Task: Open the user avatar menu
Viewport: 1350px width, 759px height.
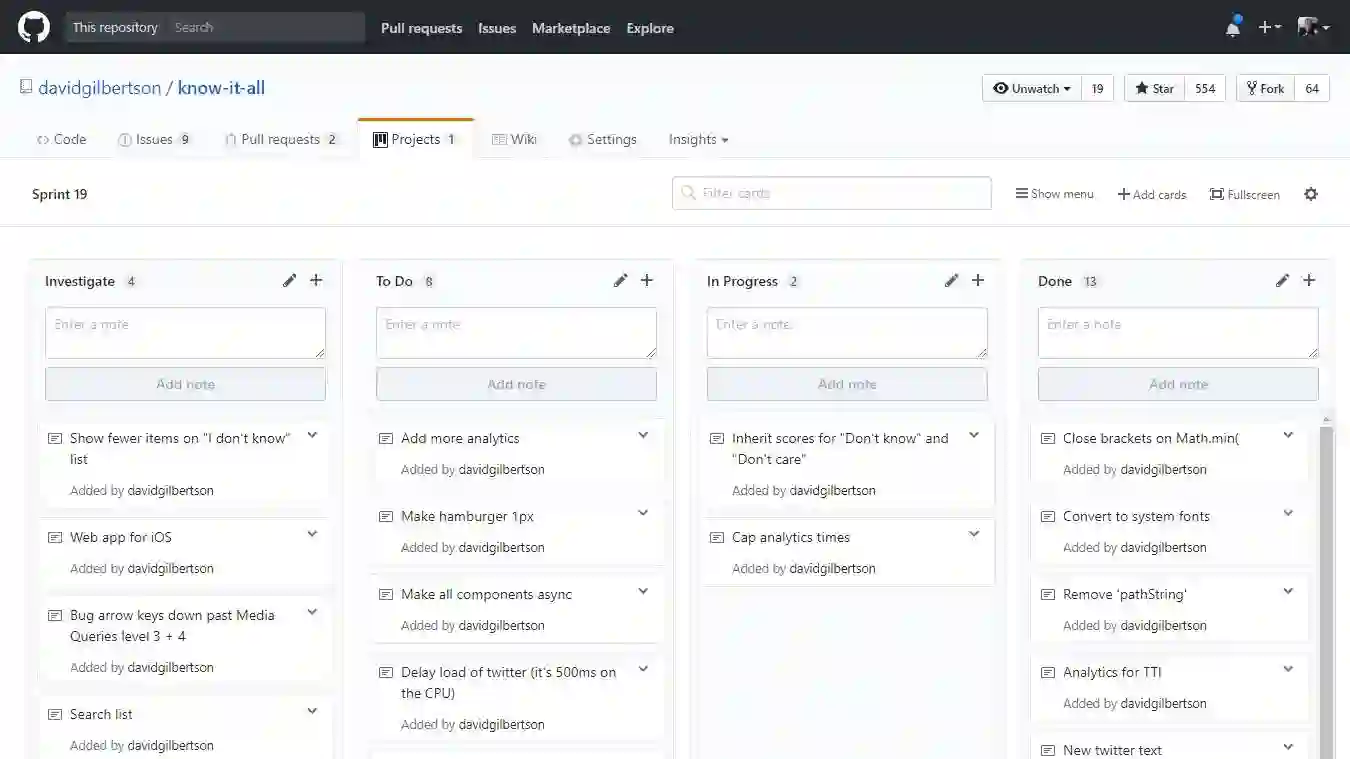Action: tap(1313, 27)
